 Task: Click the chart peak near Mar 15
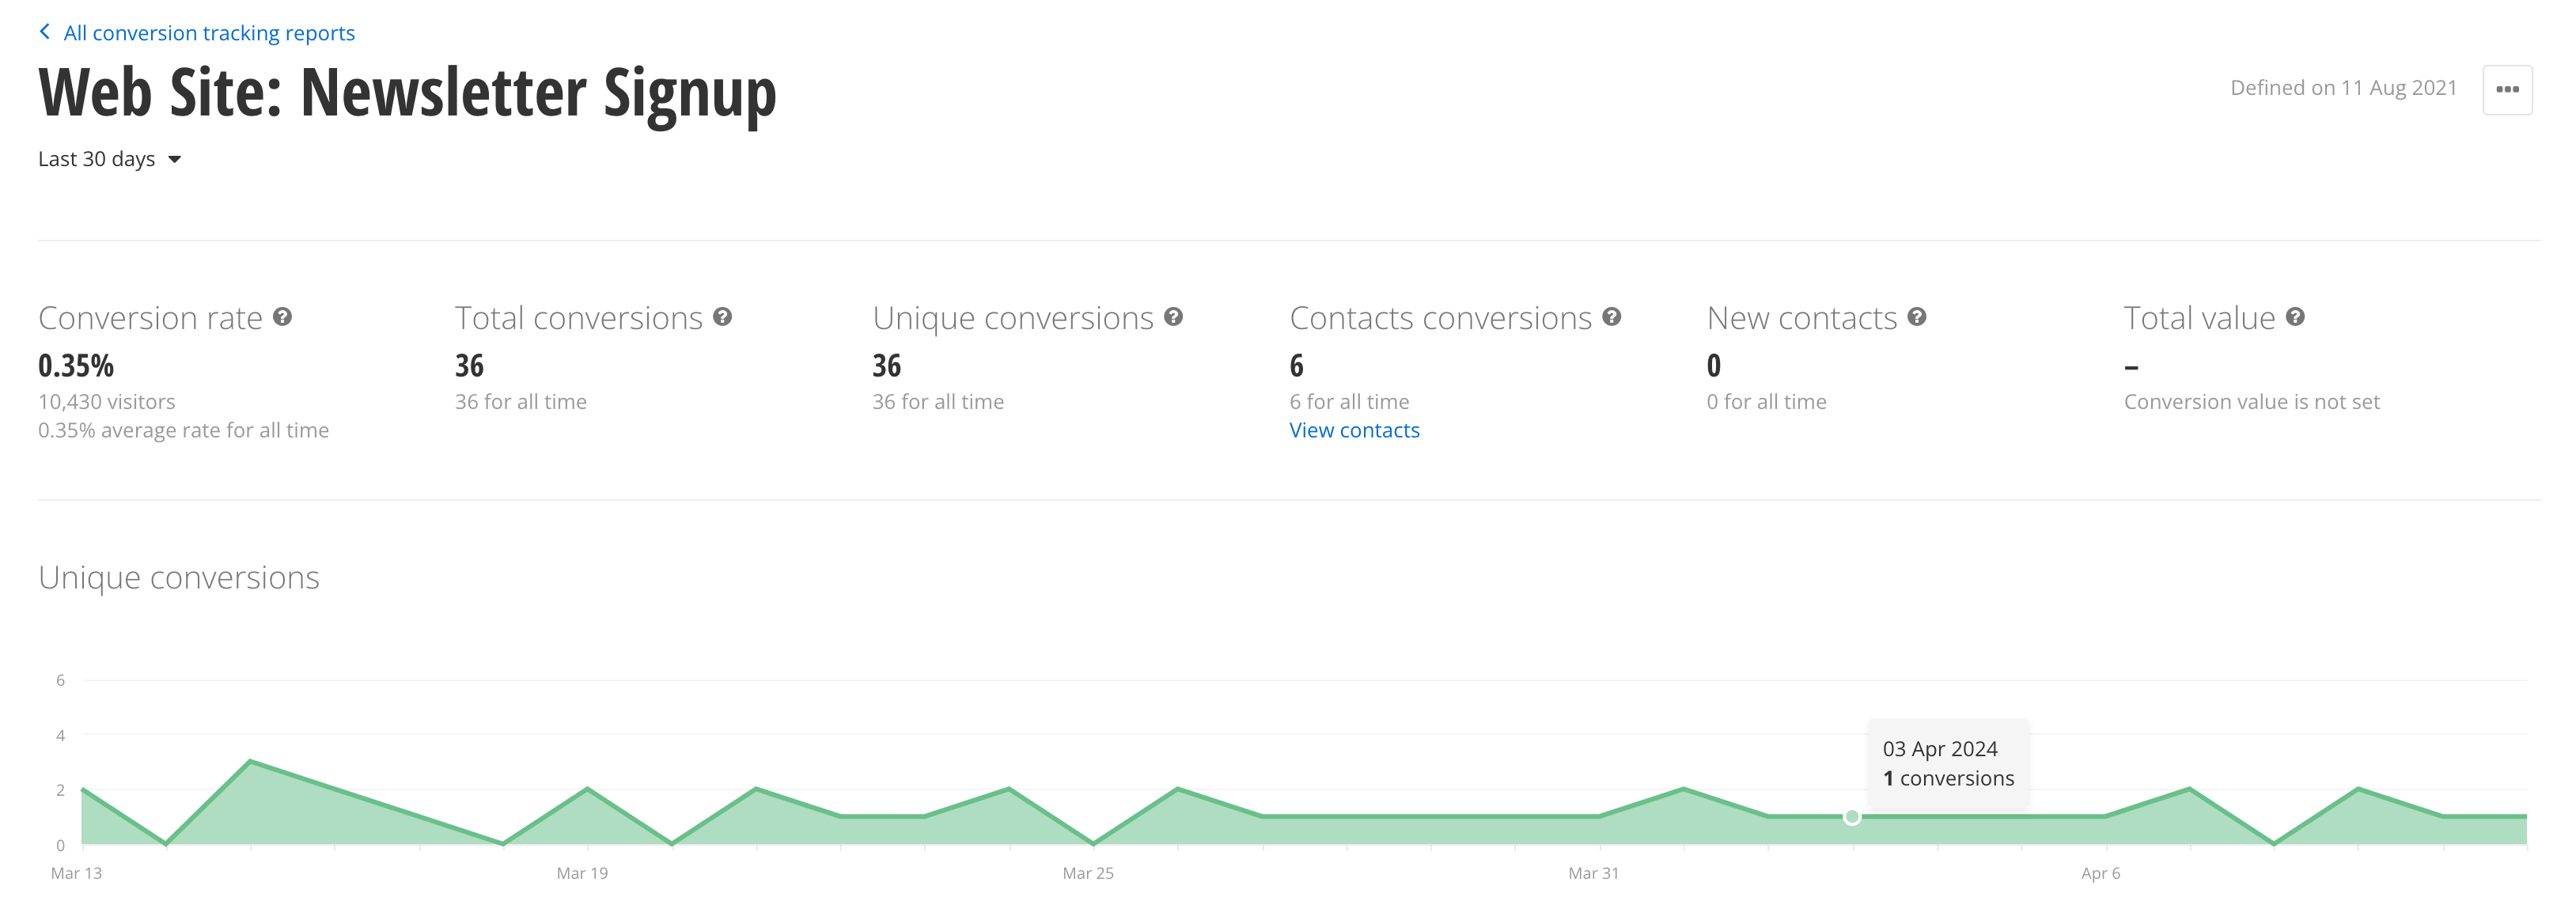click(250, 762)
